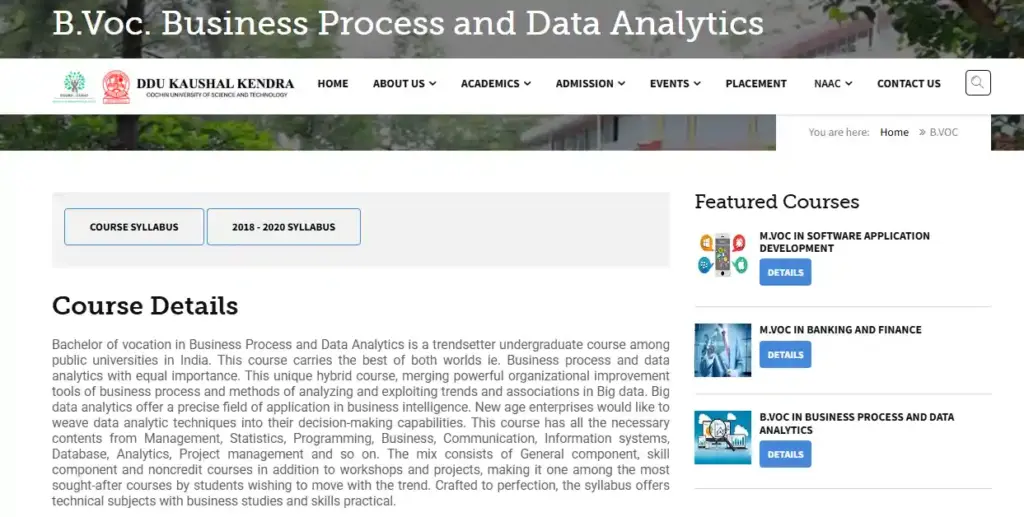Click the Course Syllabus button

tap(134, 227)
